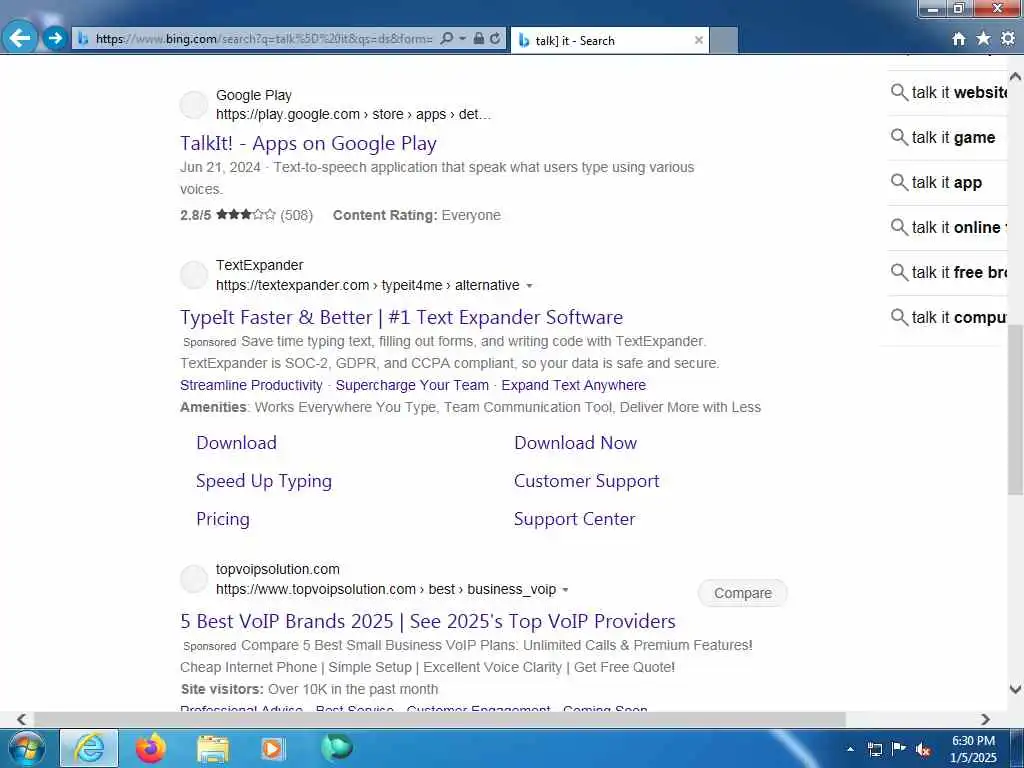Open the 'Pricing' sitelink
The height and width of the screenshot is (768, 1024).
coord(223,519)
